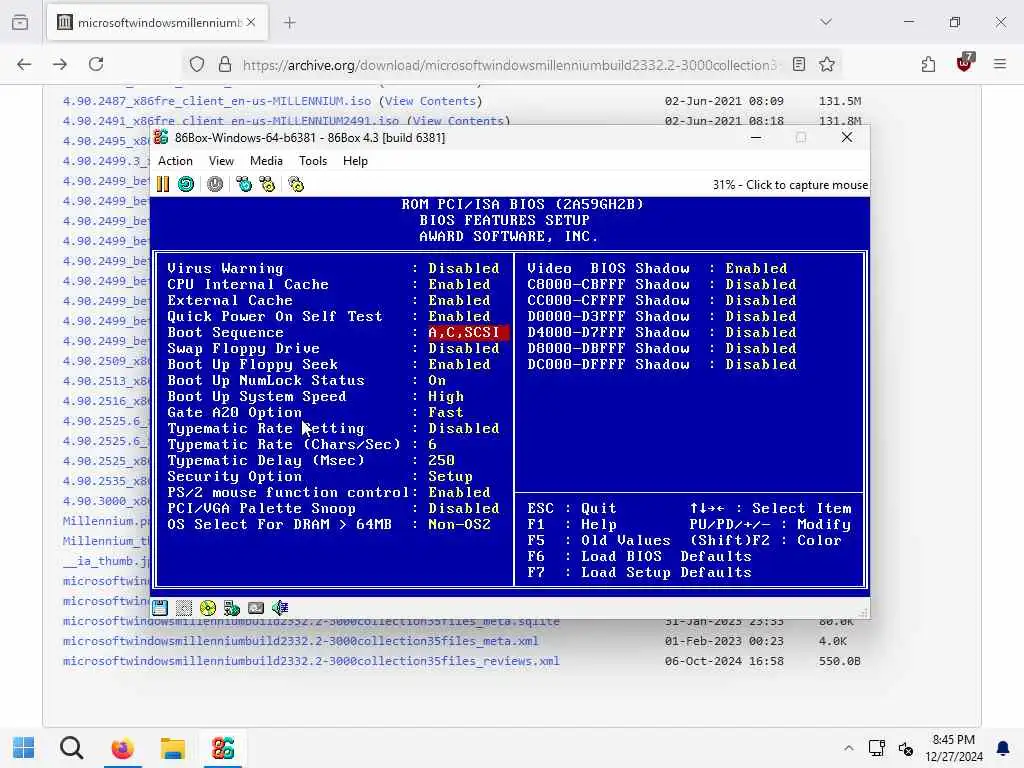
Task: Close the microsoftwindowsmillennium browser tab
Action: coord(251,23)
